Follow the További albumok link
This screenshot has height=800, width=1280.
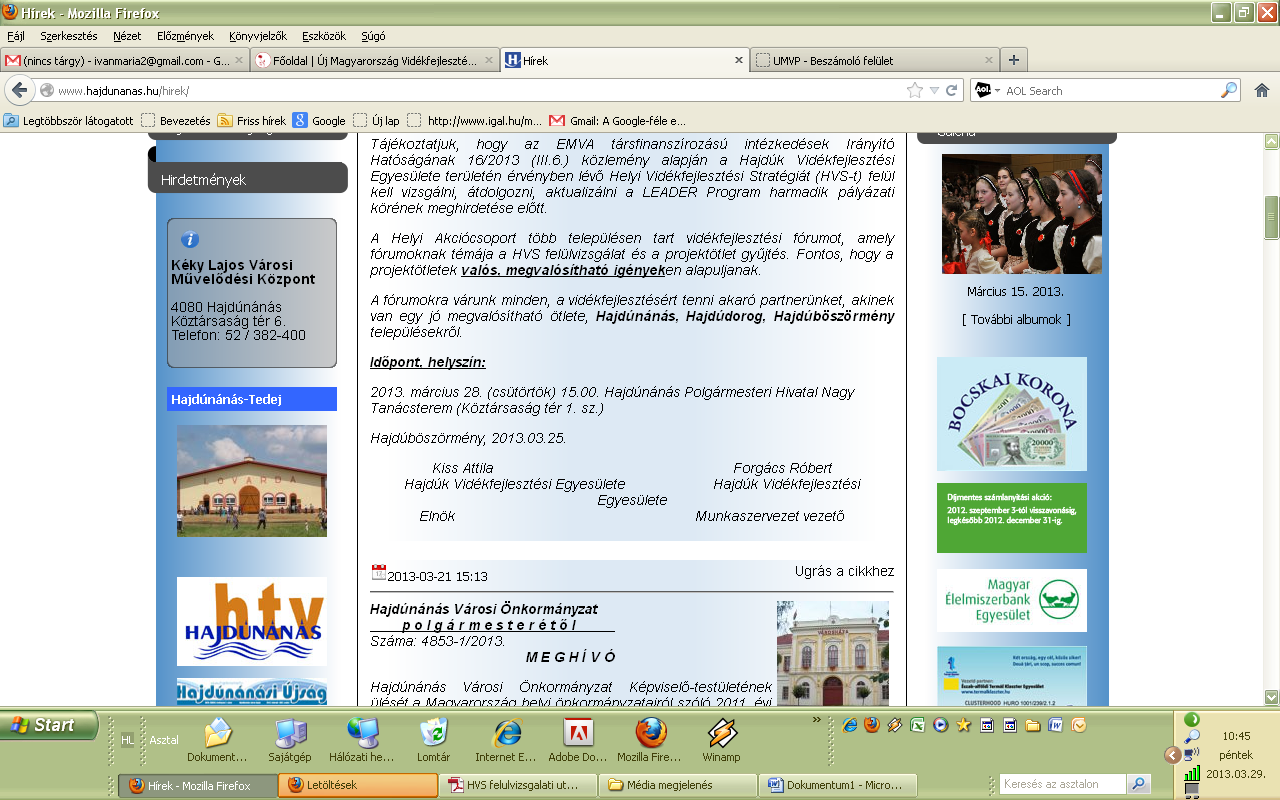click(x=1015, y=320)
